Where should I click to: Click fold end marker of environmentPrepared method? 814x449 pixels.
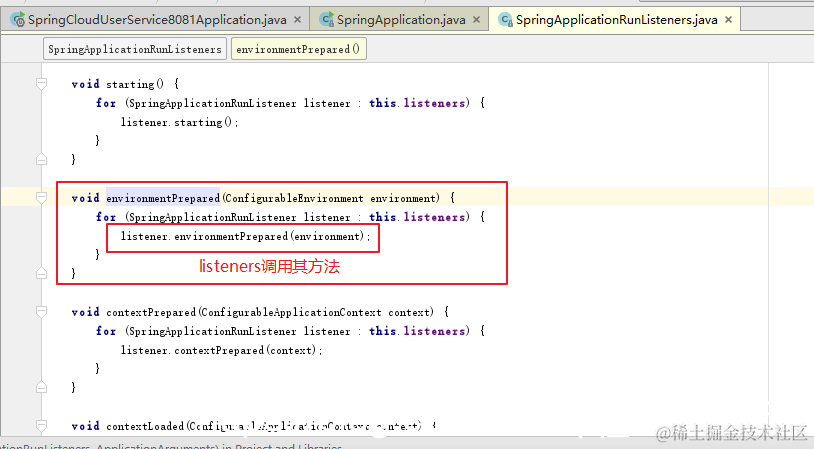click(42, 274)
